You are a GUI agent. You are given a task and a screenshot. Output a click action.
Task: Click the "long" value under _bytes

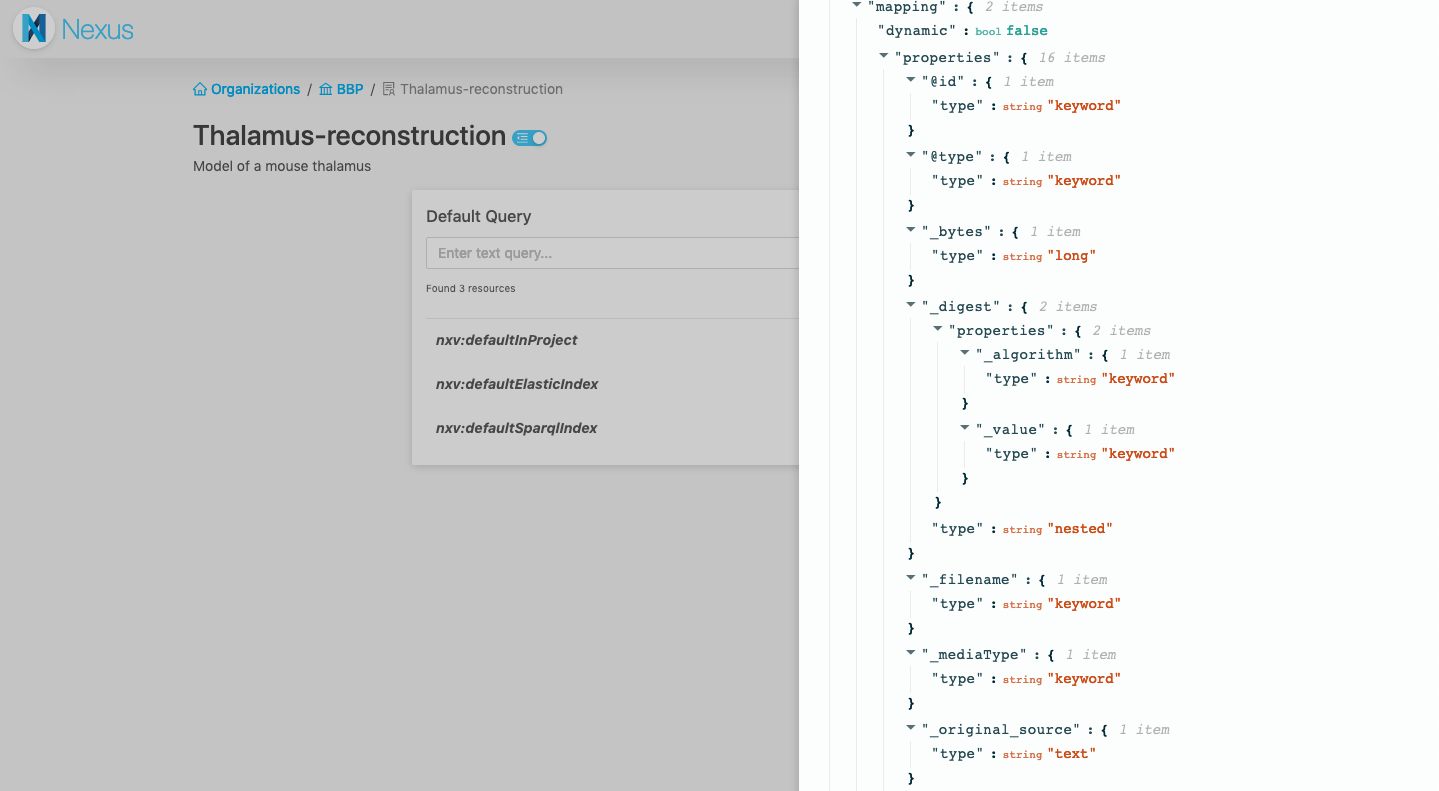tap(1072, 256)
